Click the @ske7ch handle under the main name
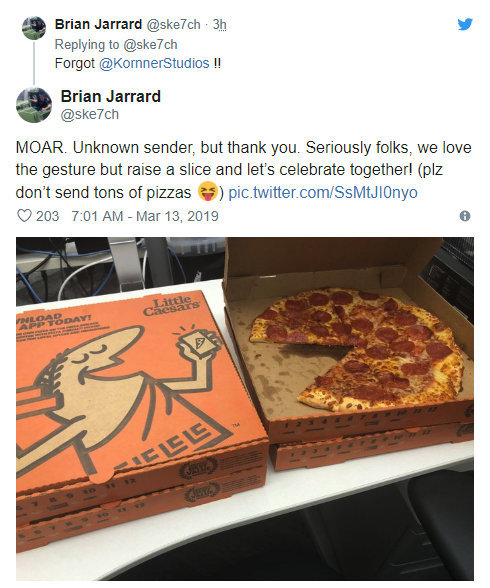 click(x=90, y=114)
